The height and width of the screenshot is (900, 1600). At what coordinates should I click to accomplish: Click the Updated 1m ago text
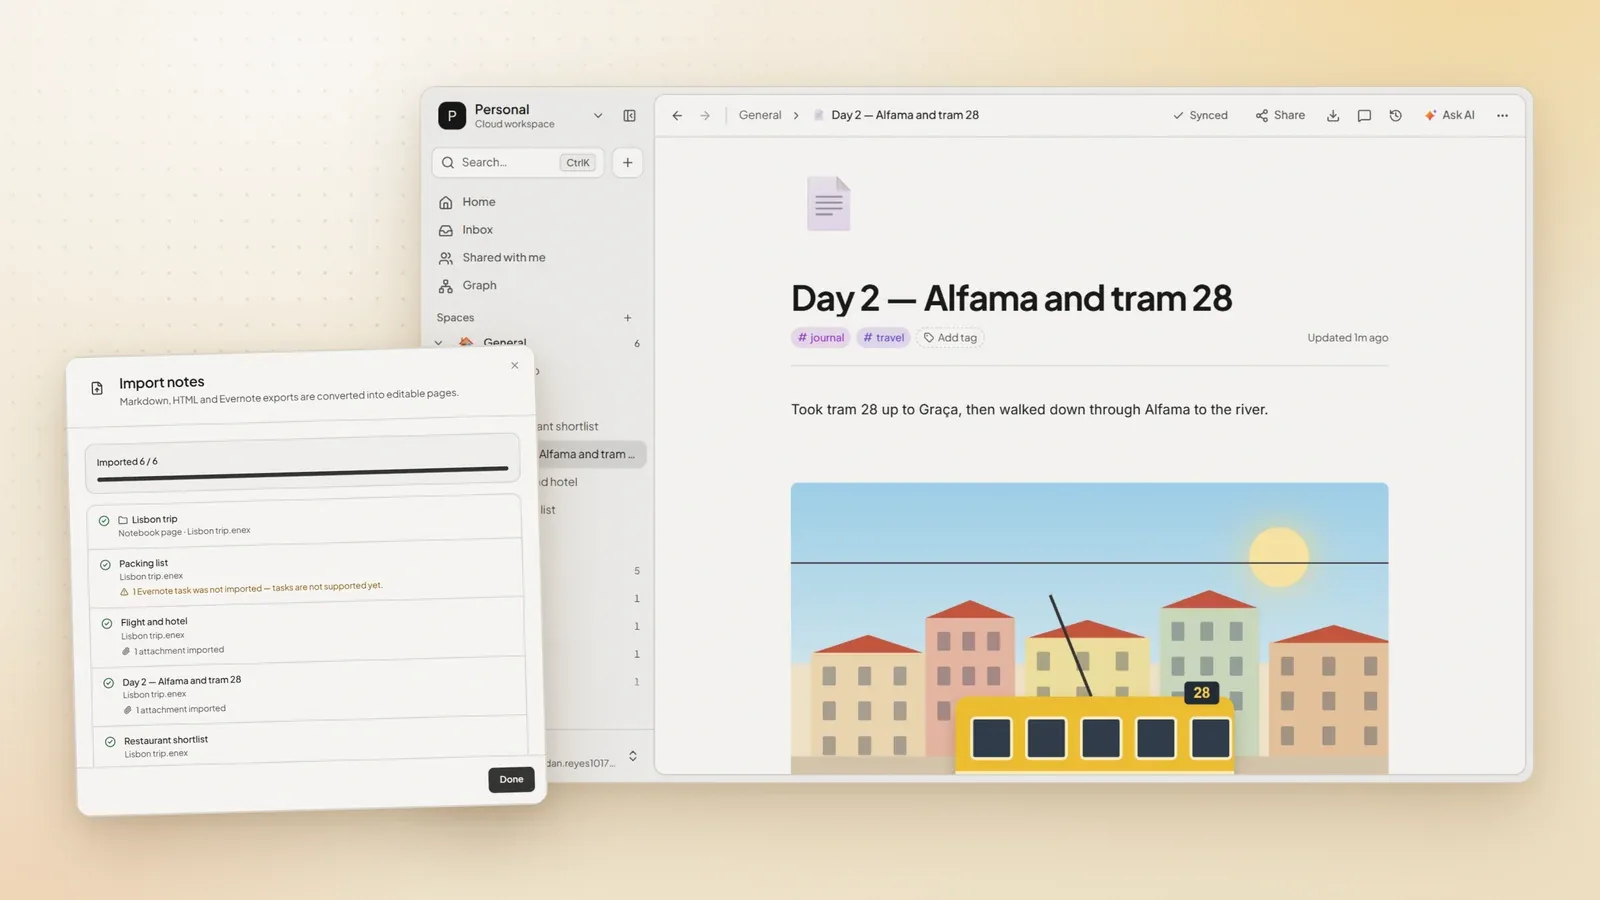point(1347,338)
